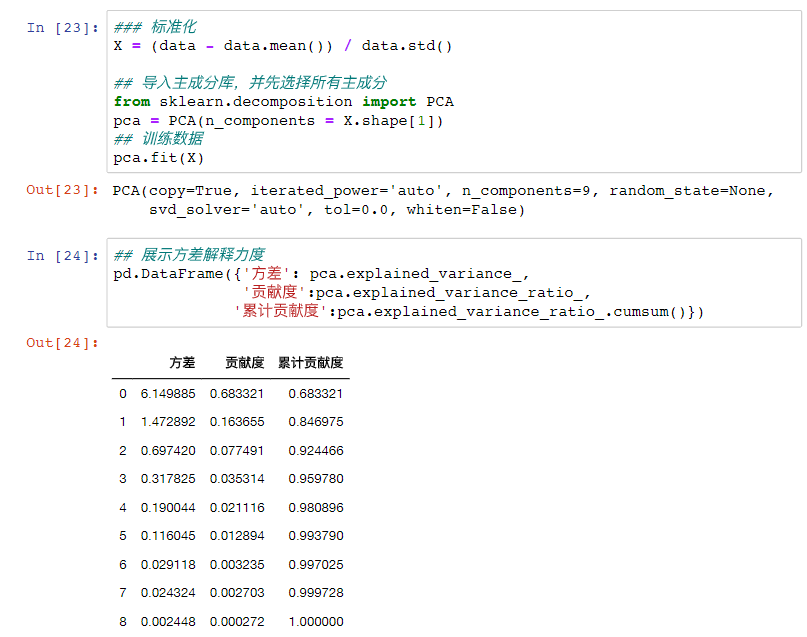807x637 pixels.
Task: Click the column header '累计贡献度'
Action: (x=310, y=363)
